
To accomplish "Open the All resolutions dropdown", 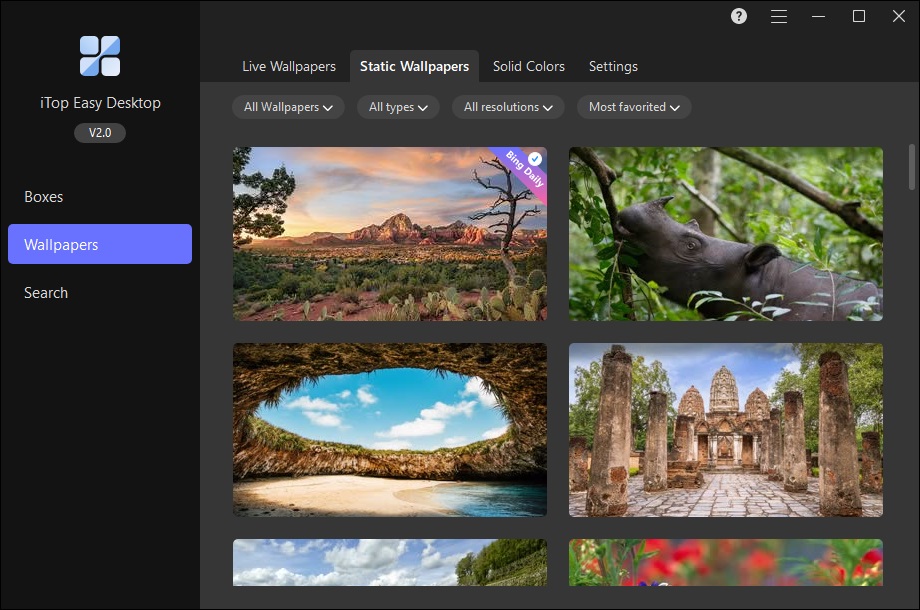I will tap(508, 107).
